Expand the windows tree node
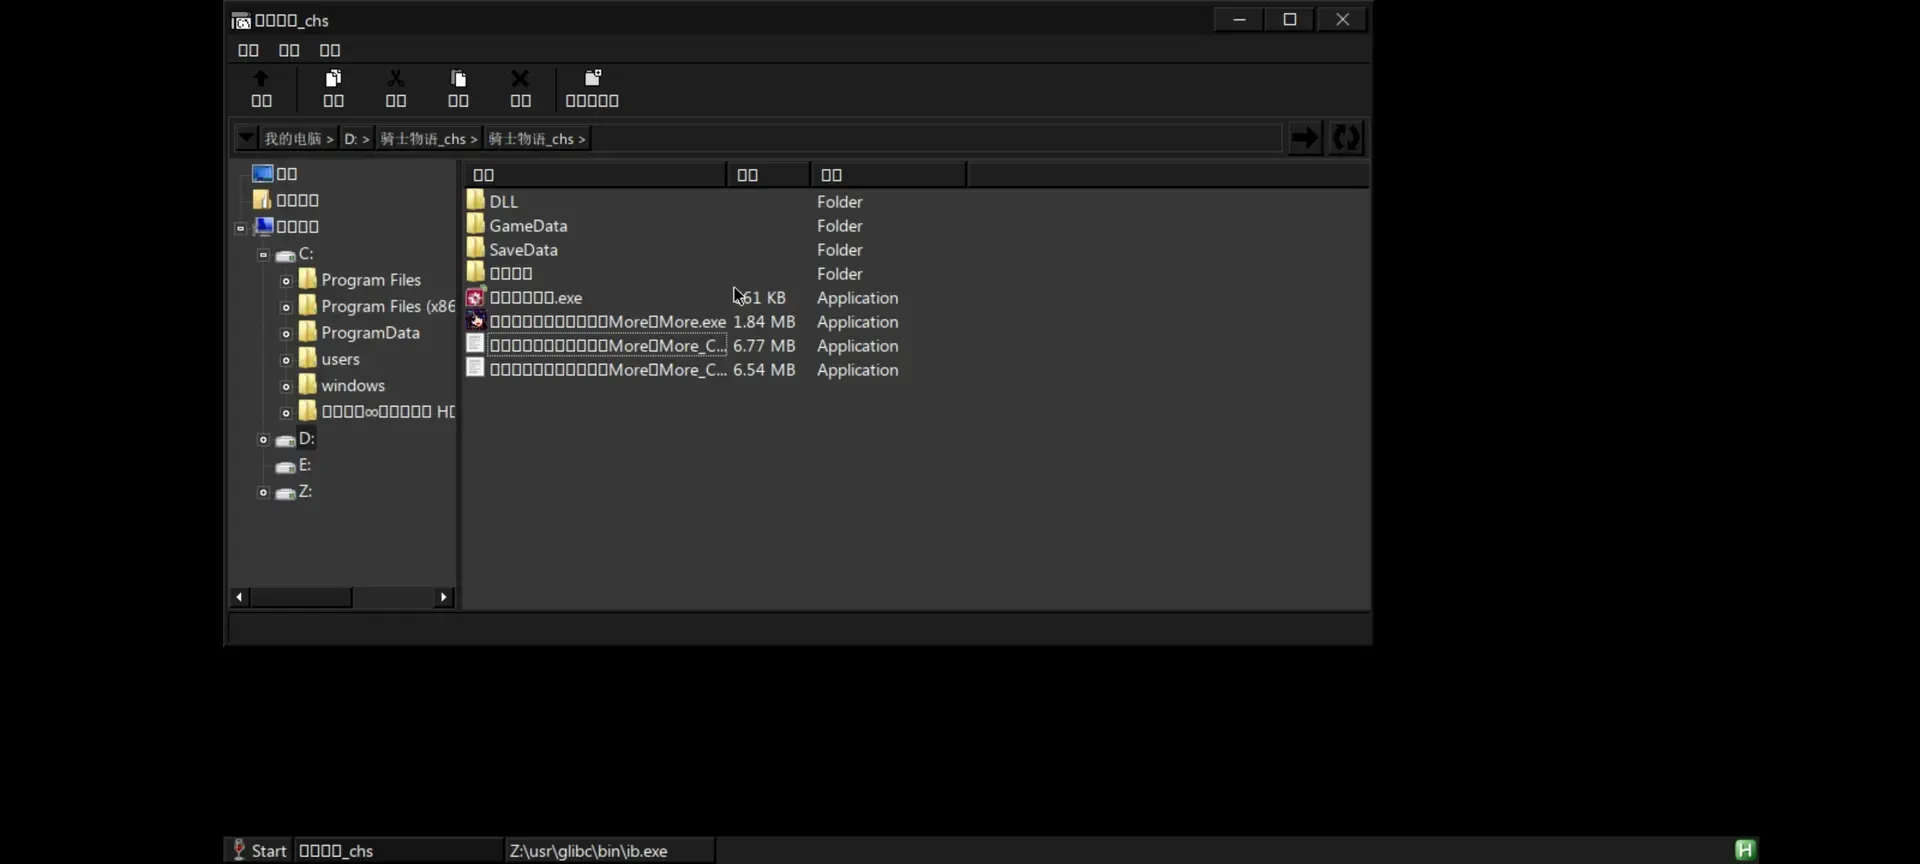 click(x=286, y=386)
